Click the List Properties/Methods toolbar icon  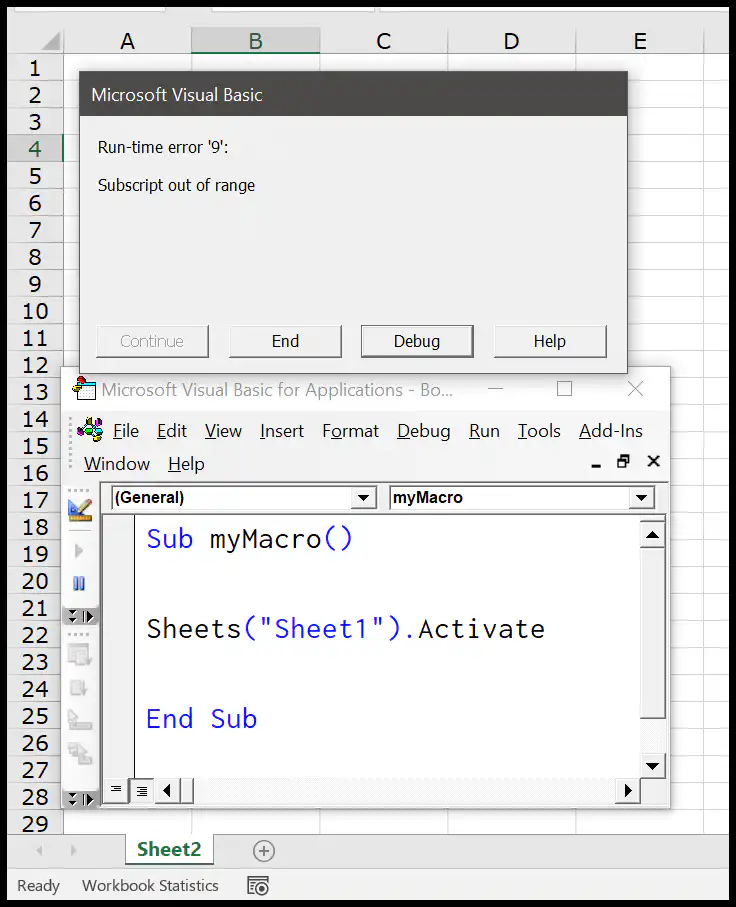pos(79,655)
